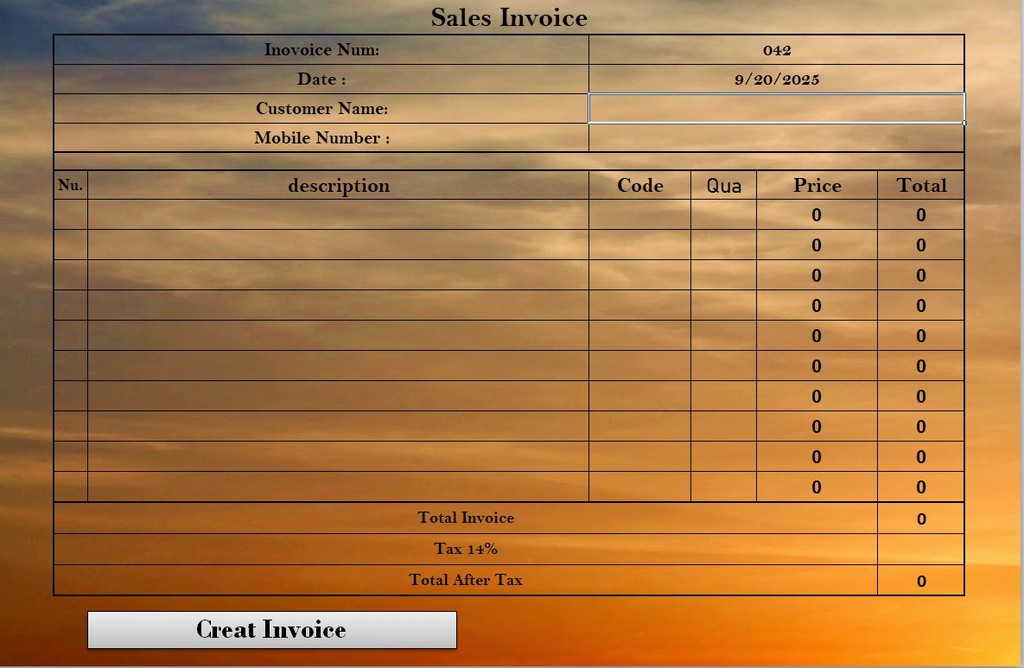Select the first item row's Code cell
This screenshot has width=1024, height=668.
click(639, 215)
